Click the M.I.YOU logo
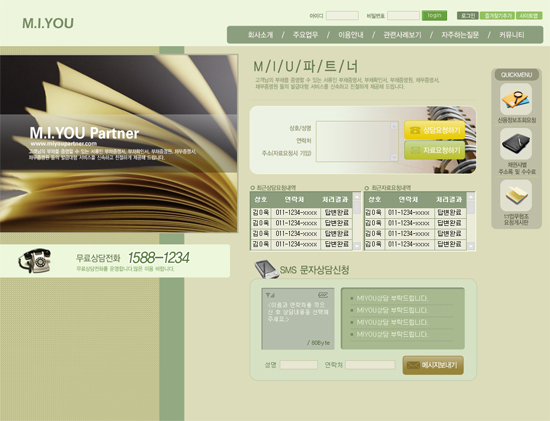This screenshot has width=550, height=421. 48,23
